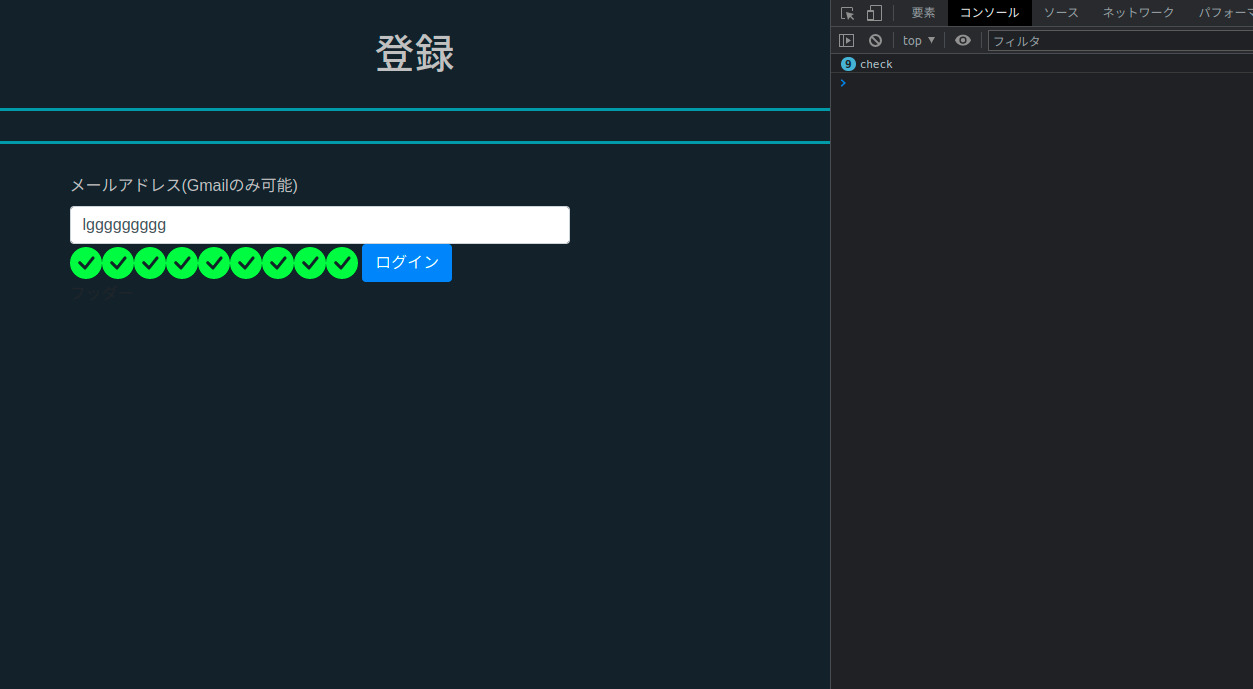Switch to the コンソール tab
1253x689 pixels.
(x=988, y=12)
